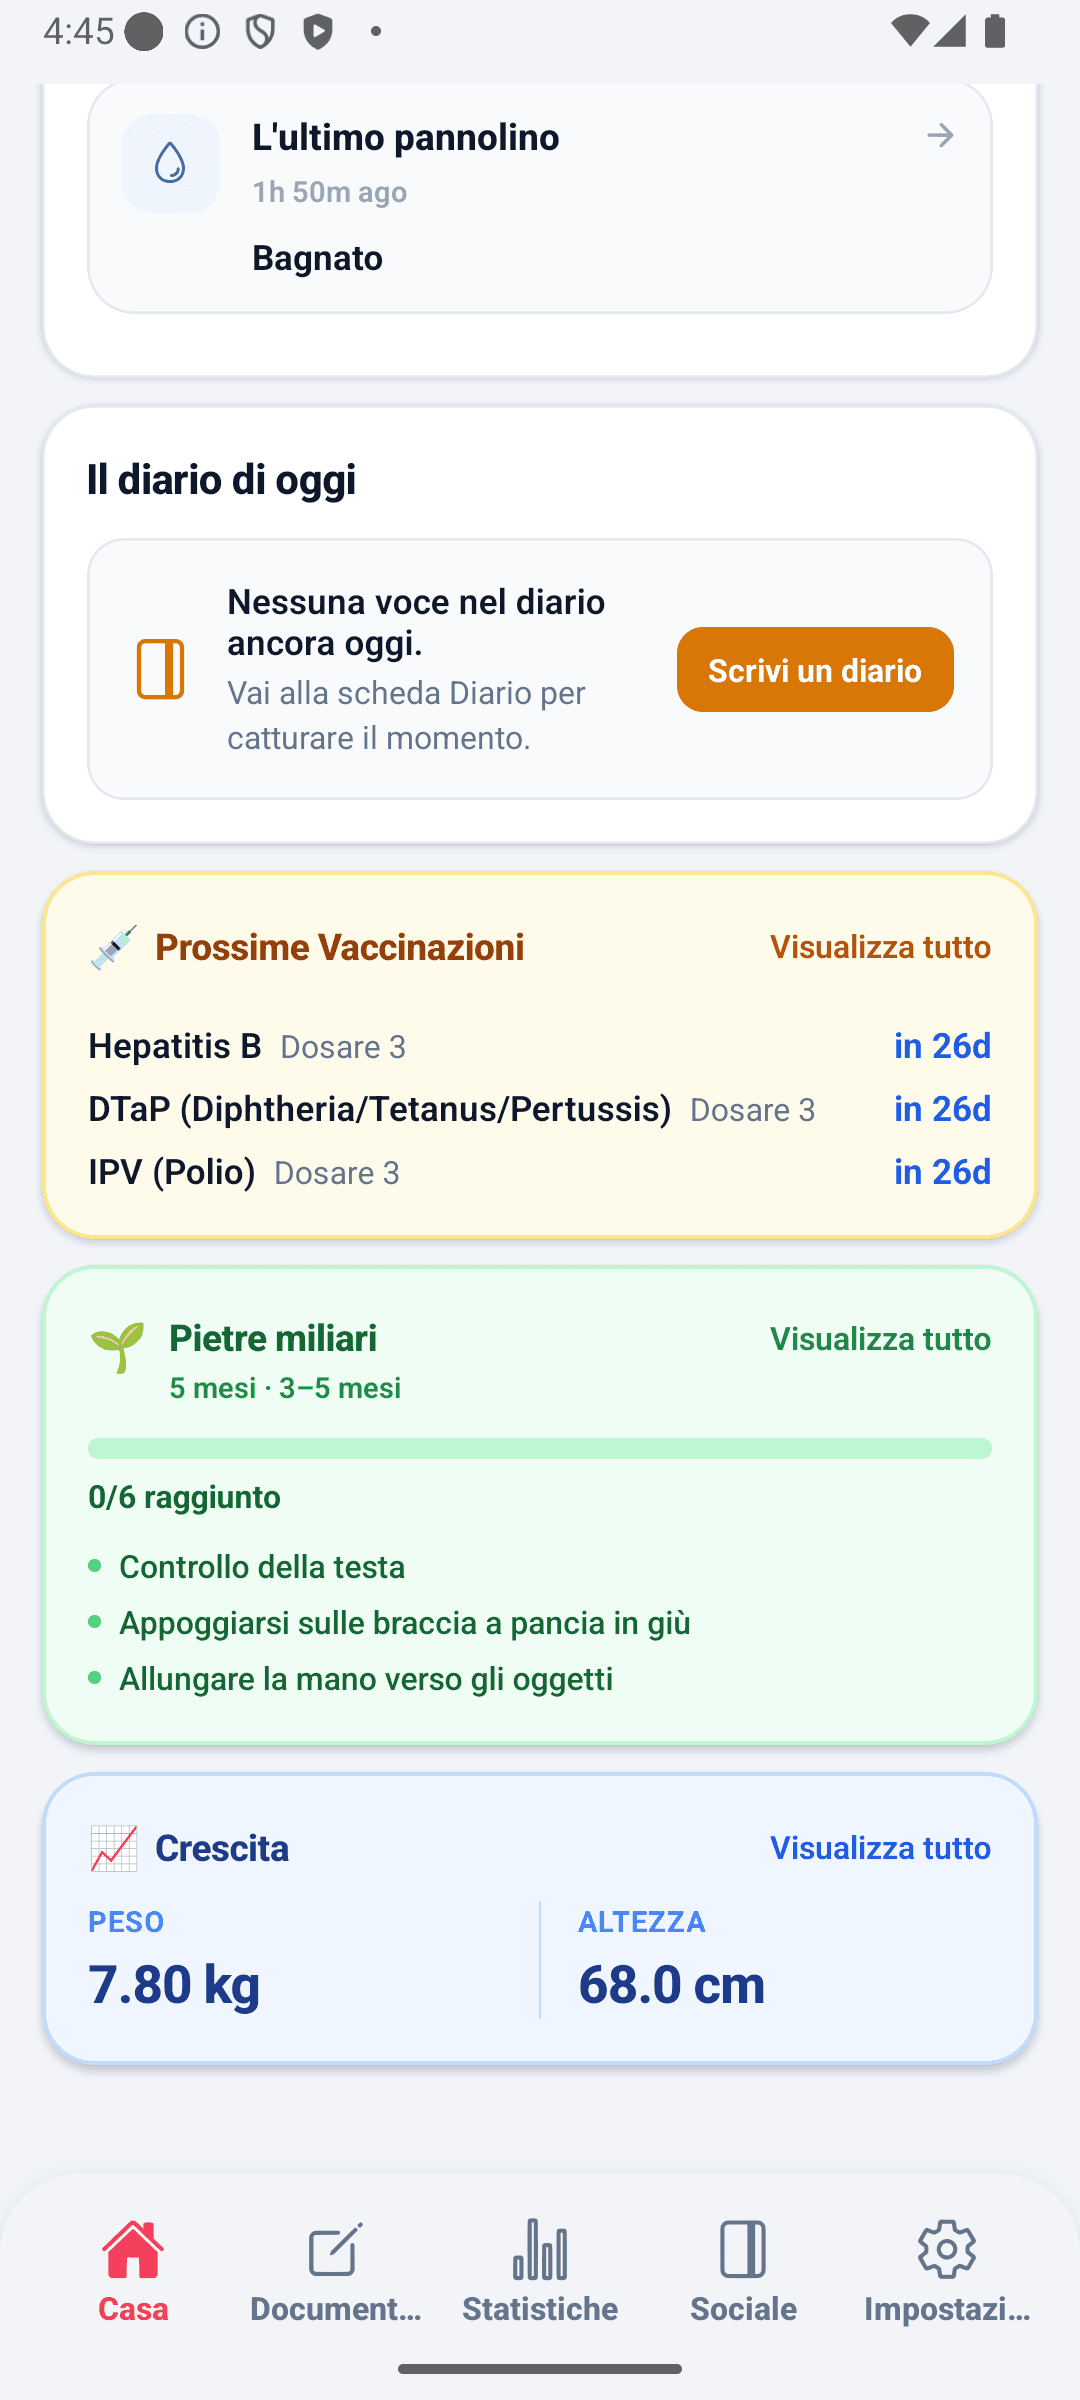Click Scrivi un diario button
This screenshot has height=2400, width=1080.
tap(815, 670)
